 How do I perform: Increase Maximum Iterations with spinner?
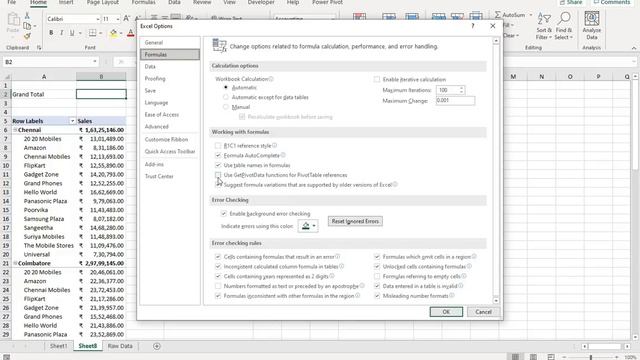click(x=462, y=88)
